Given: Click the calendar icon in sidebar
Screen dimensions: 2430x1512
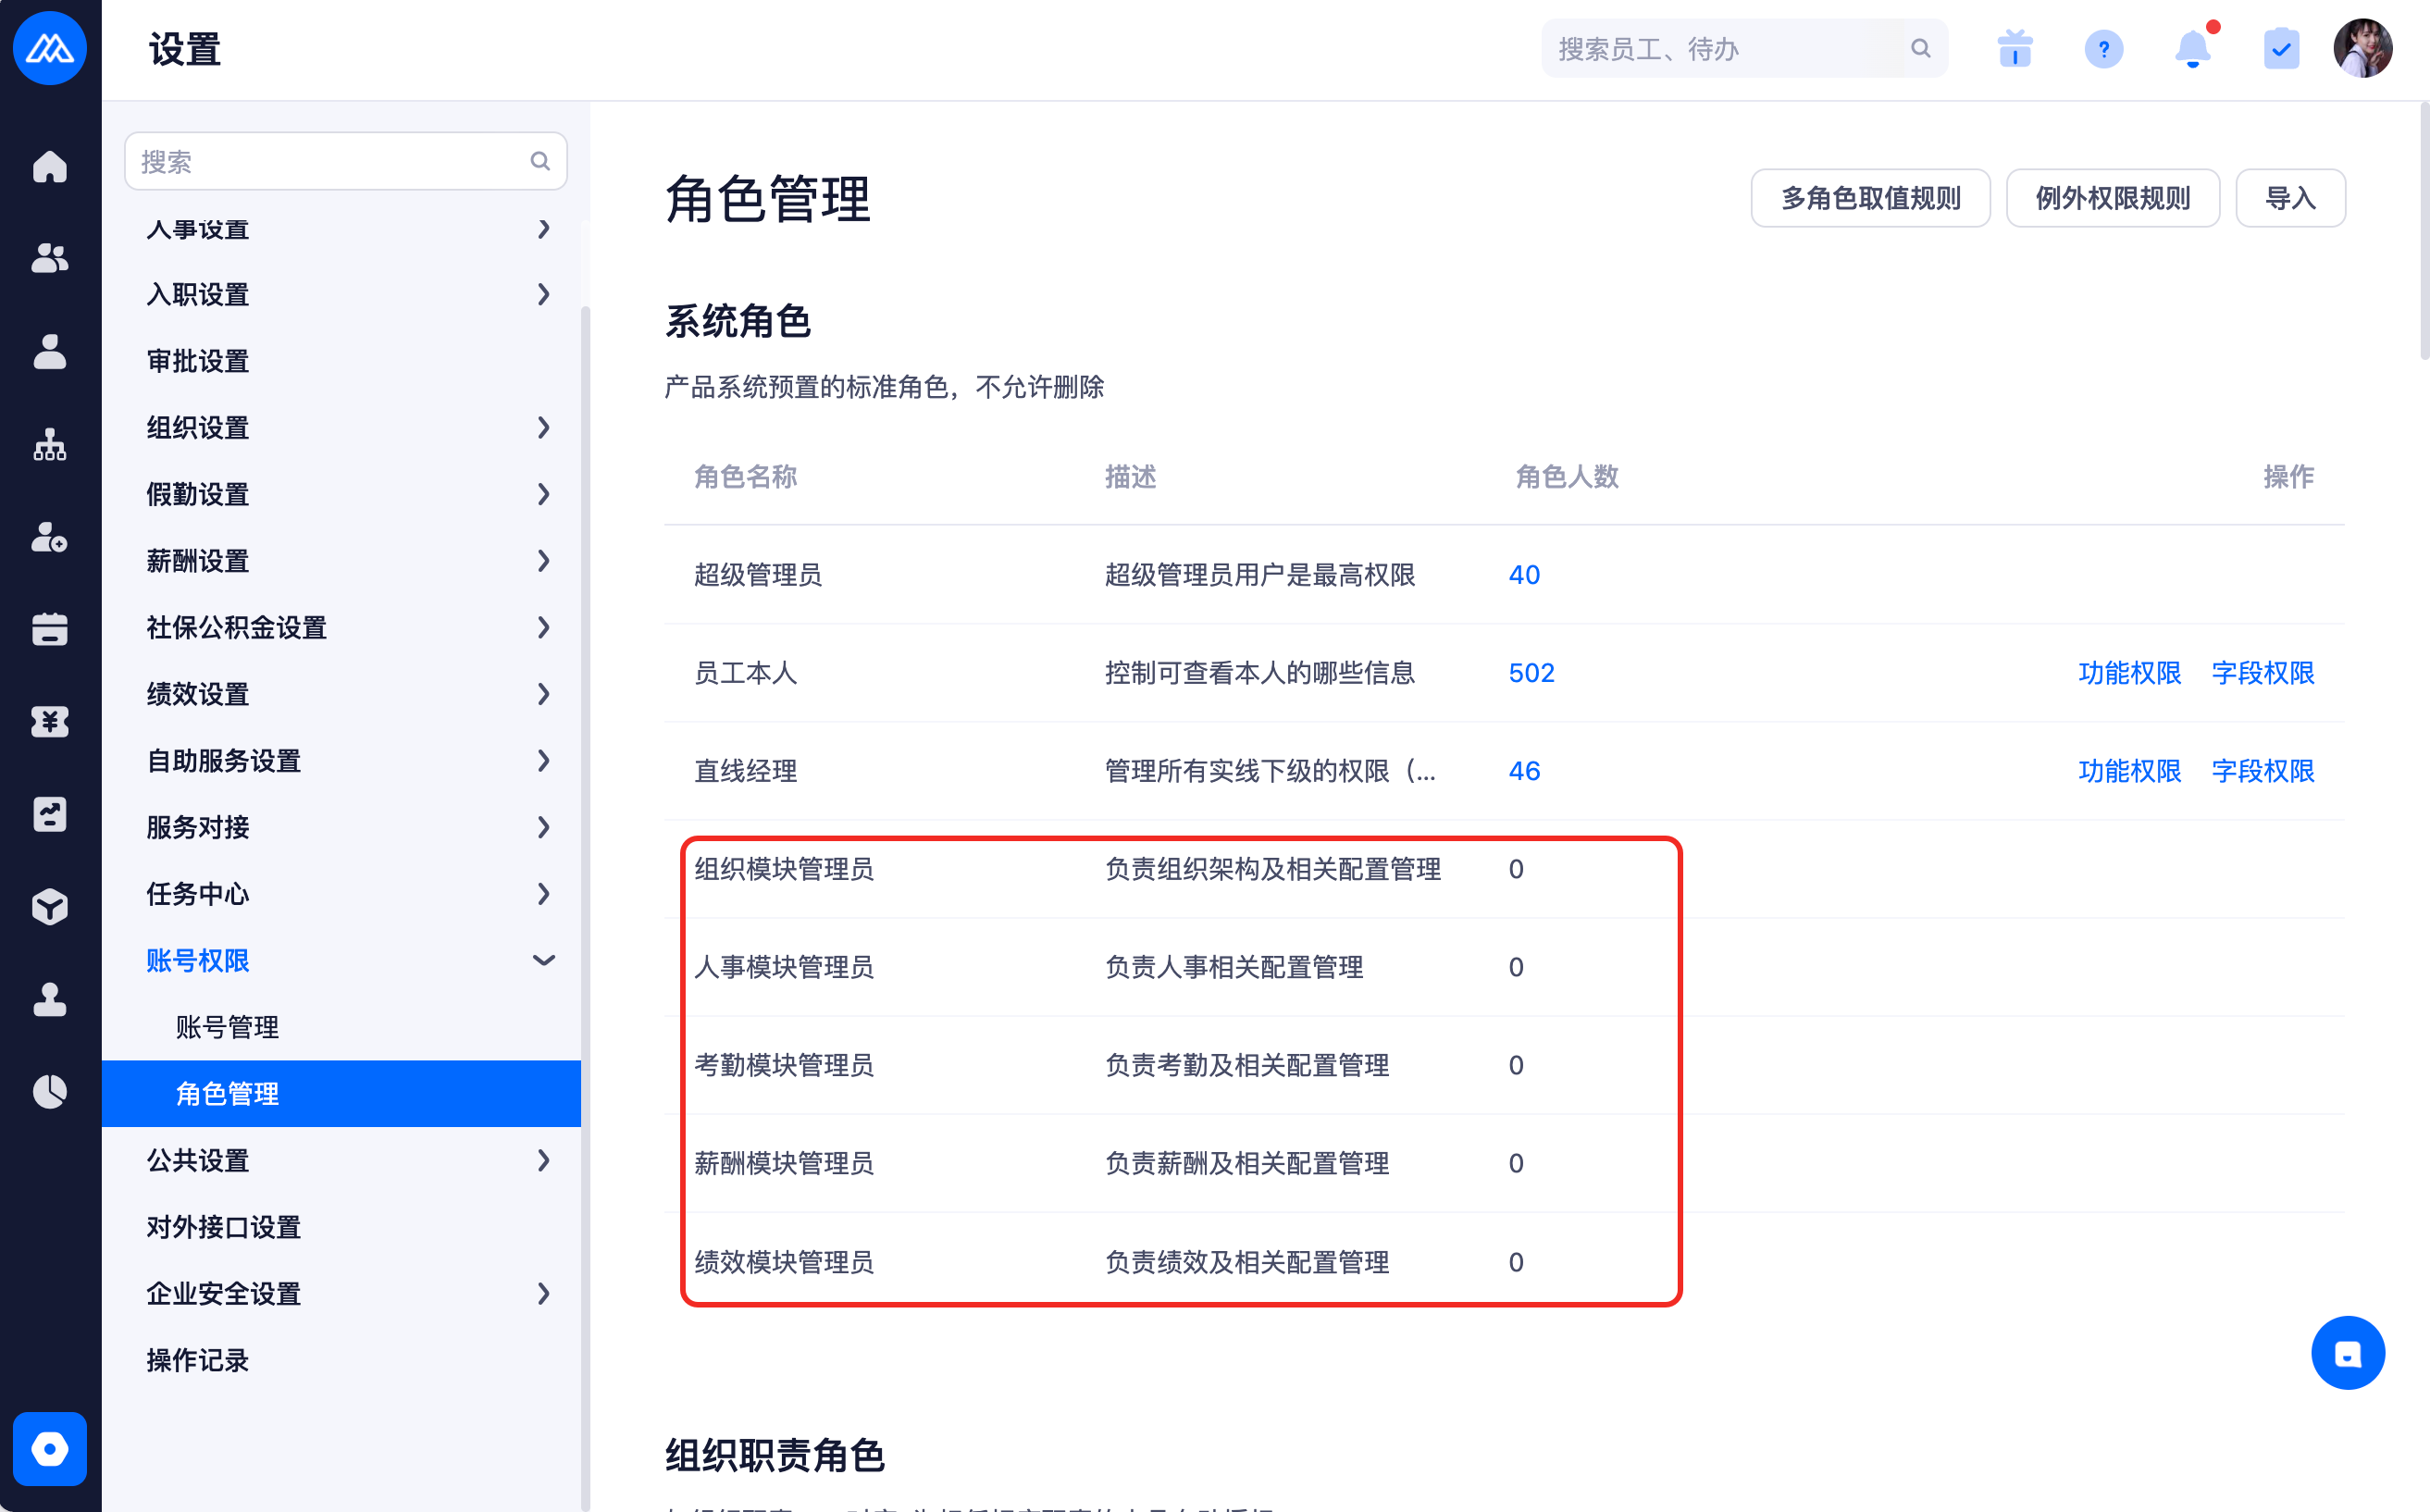Looking at the screenshot, I should tap(49, 629).
